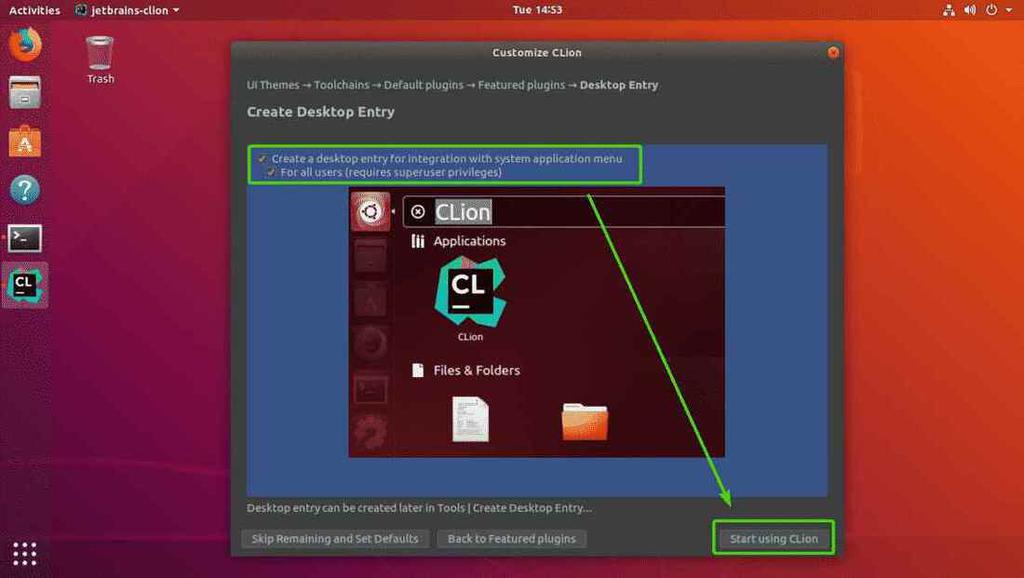
Task: Toggle 'Create a desktop entry' checkbox
Action: (x=263, y=159)
